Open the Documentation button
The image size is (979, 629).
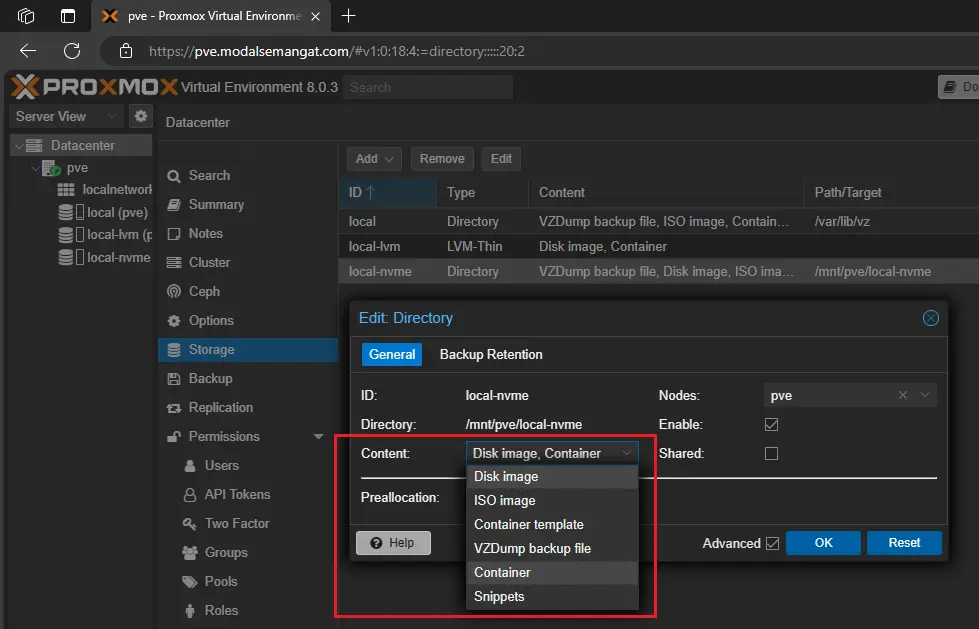959,87
